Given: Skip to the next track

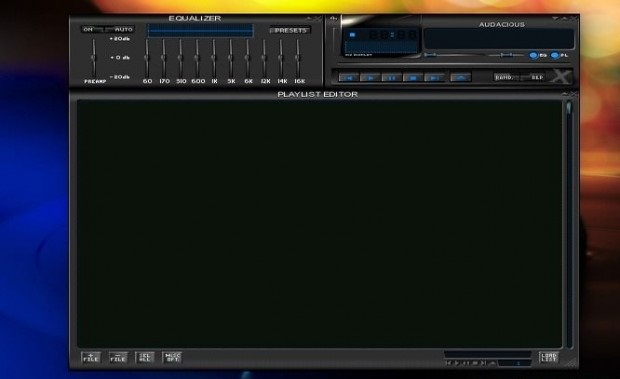Looking at the screenshot, I should (x=434, y=77).
